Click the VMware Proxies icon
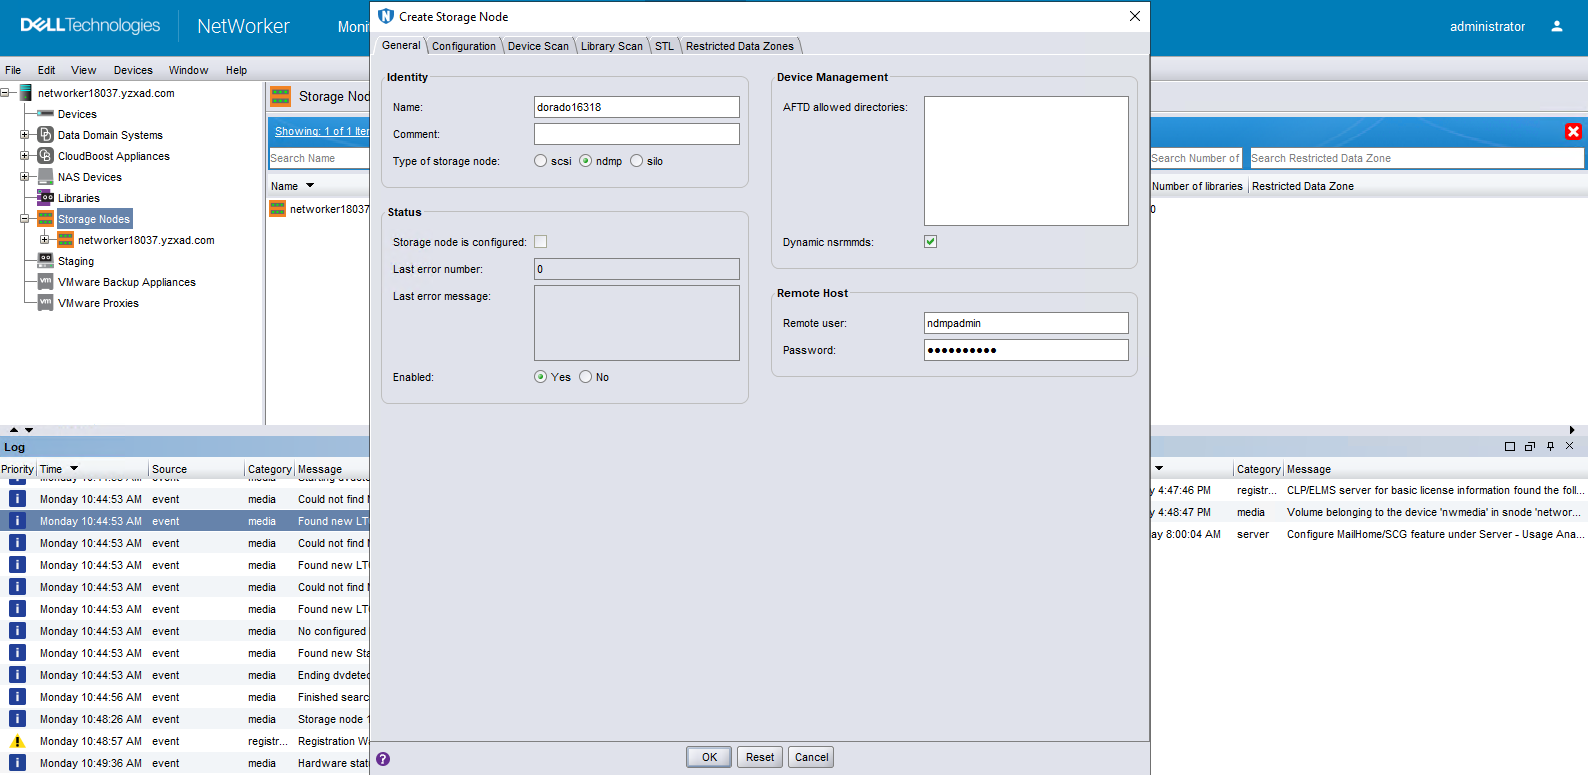The width and height of the screenshot is (1588, 775). pyautogui.click(x=45, y=303)
